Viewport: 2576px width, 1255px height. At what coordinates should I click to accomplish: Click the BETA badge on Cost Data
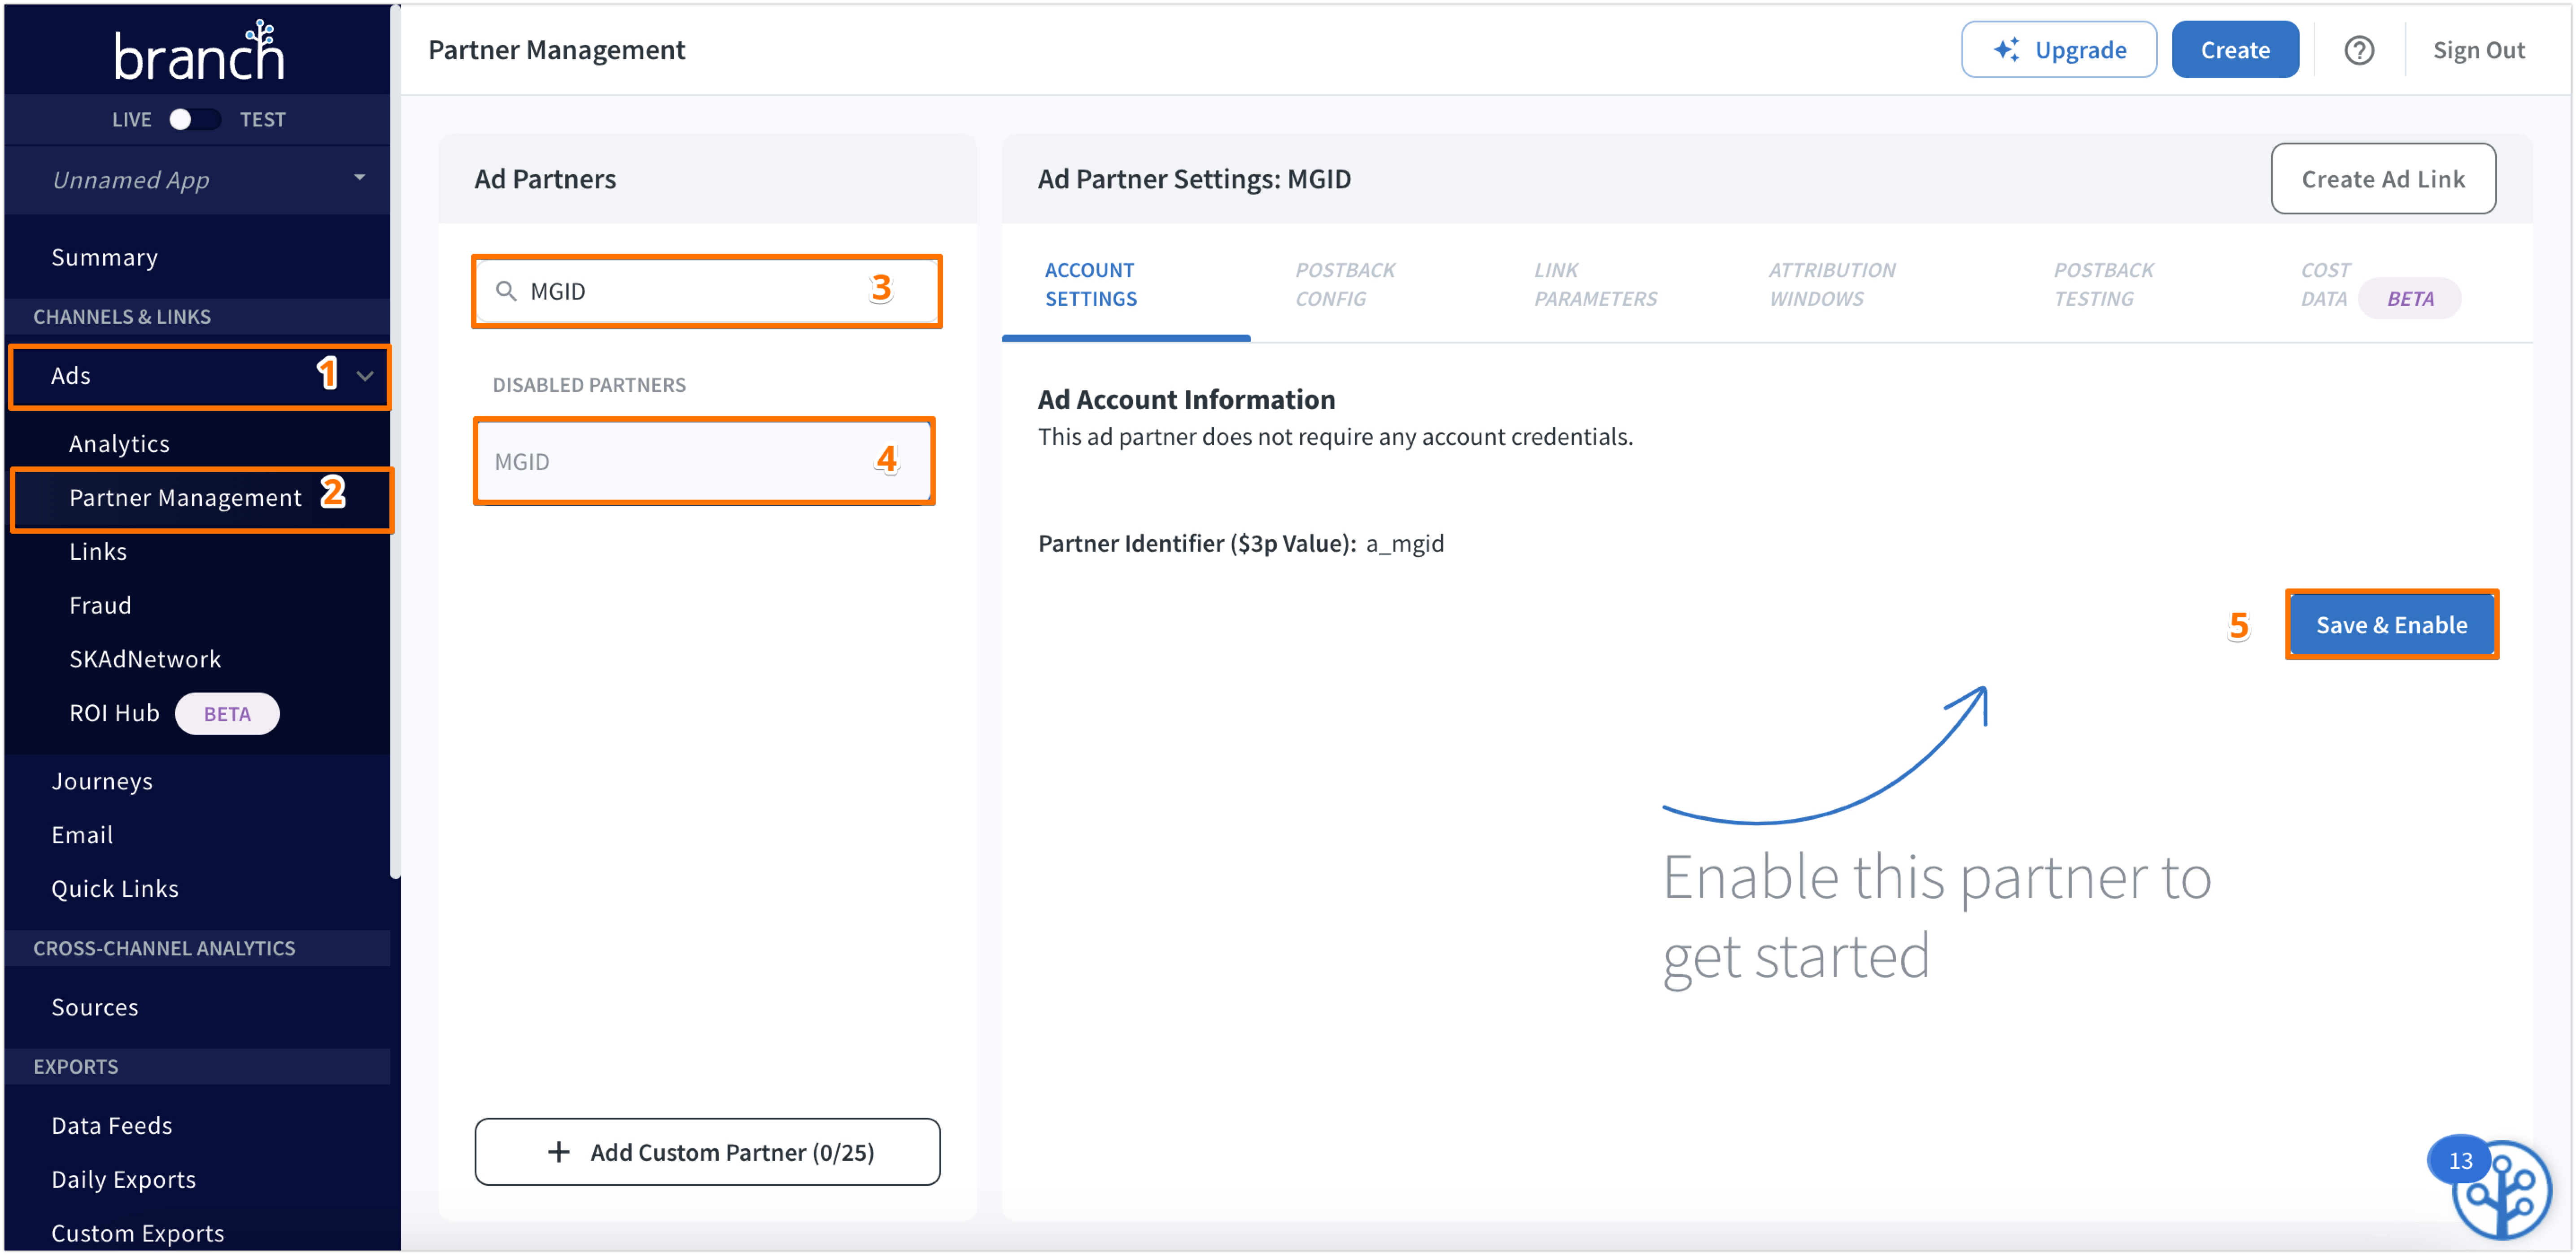pos(2409,298)
